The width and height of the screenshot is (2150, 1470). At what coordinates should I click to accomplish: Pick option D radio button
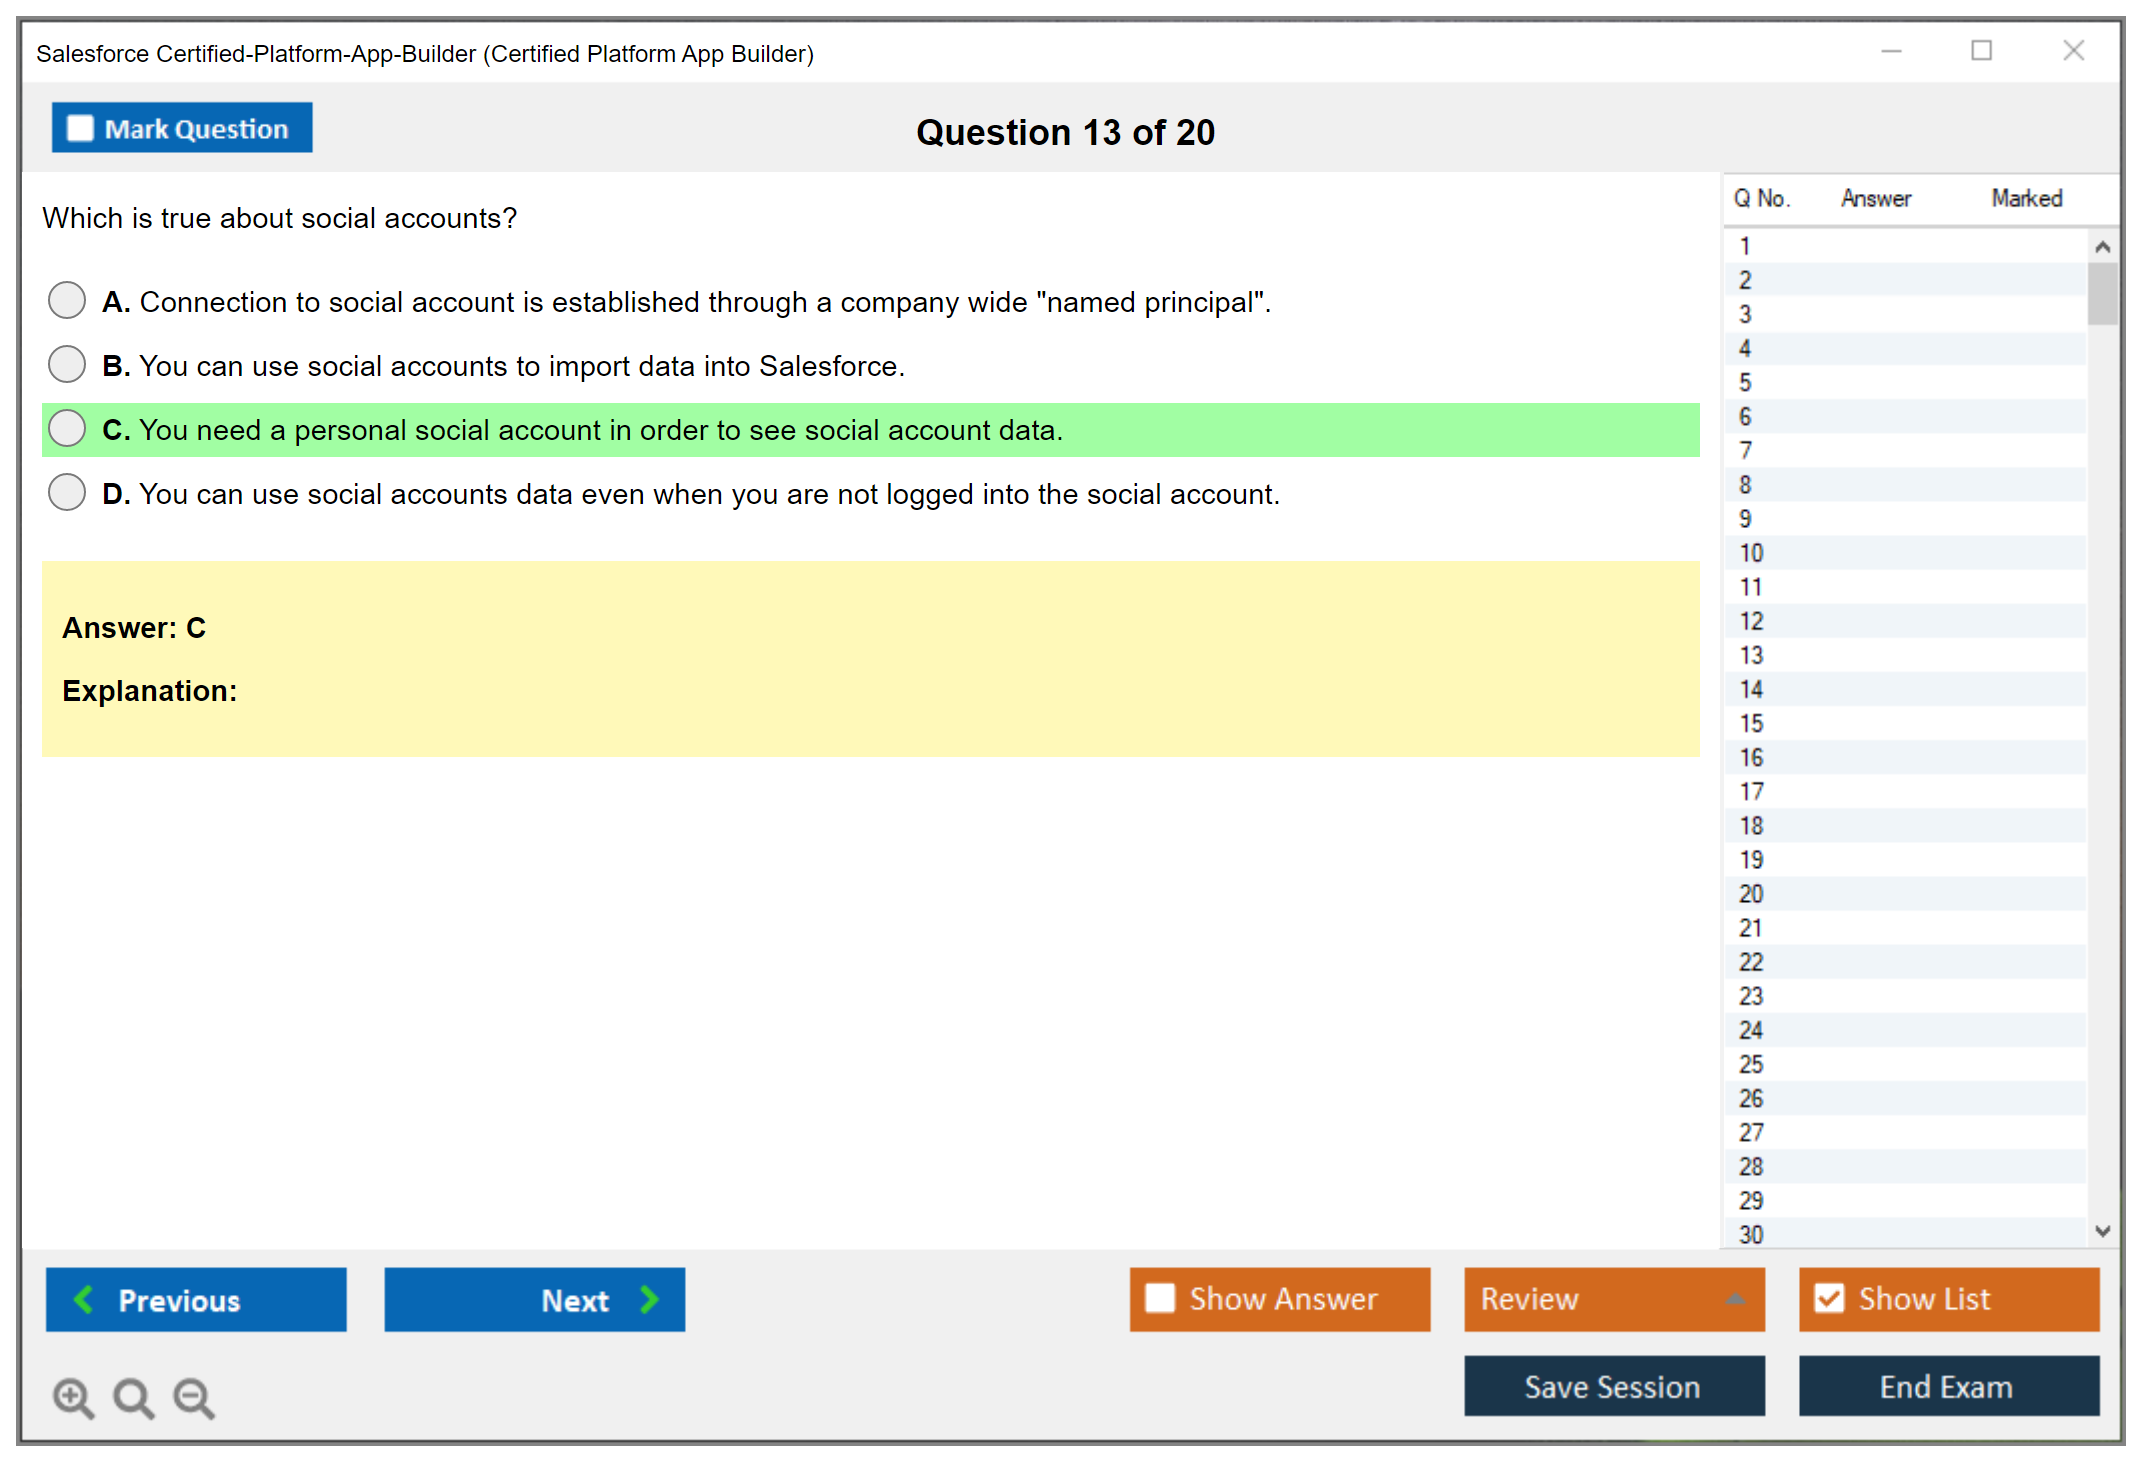click(67, 492)
